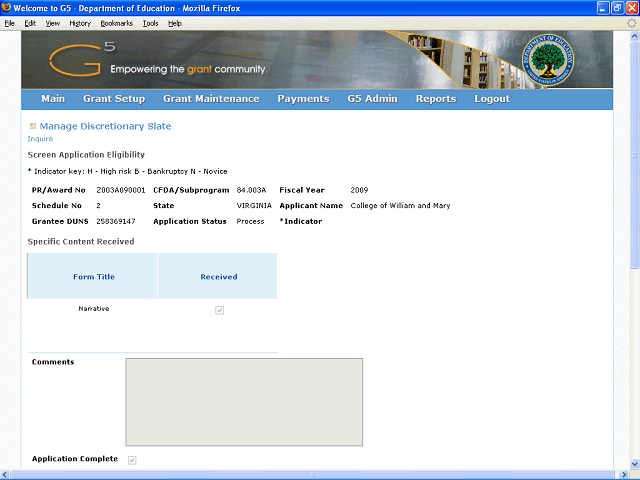This screenshot has width=640, height=480.
Task: Click the horizontal scrollbar right arrow
Action: pos(624,475)
